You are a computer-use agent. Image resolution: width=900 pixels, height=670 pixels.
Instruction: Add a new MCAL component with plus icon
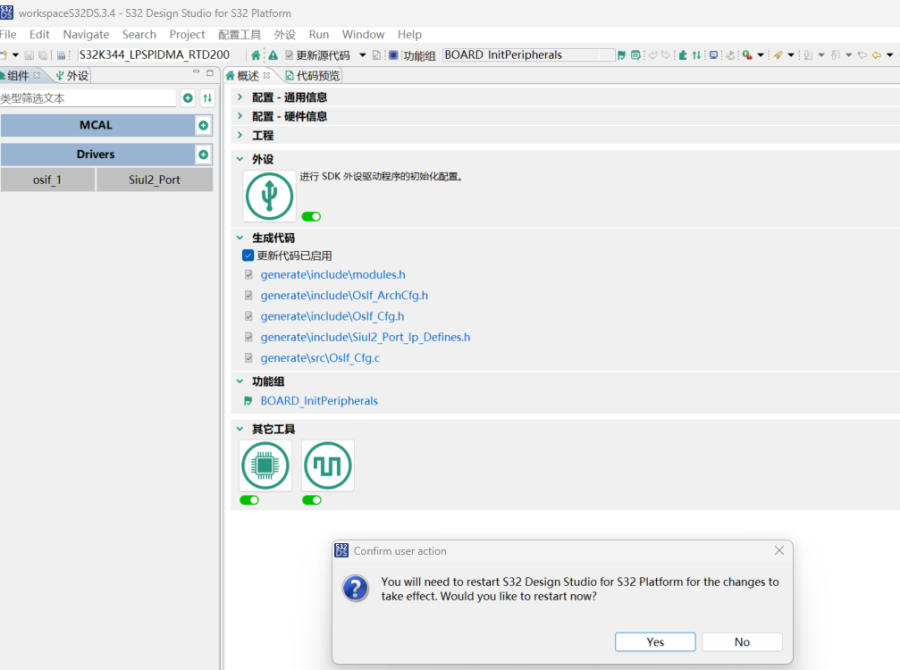[x=203, y=125]
